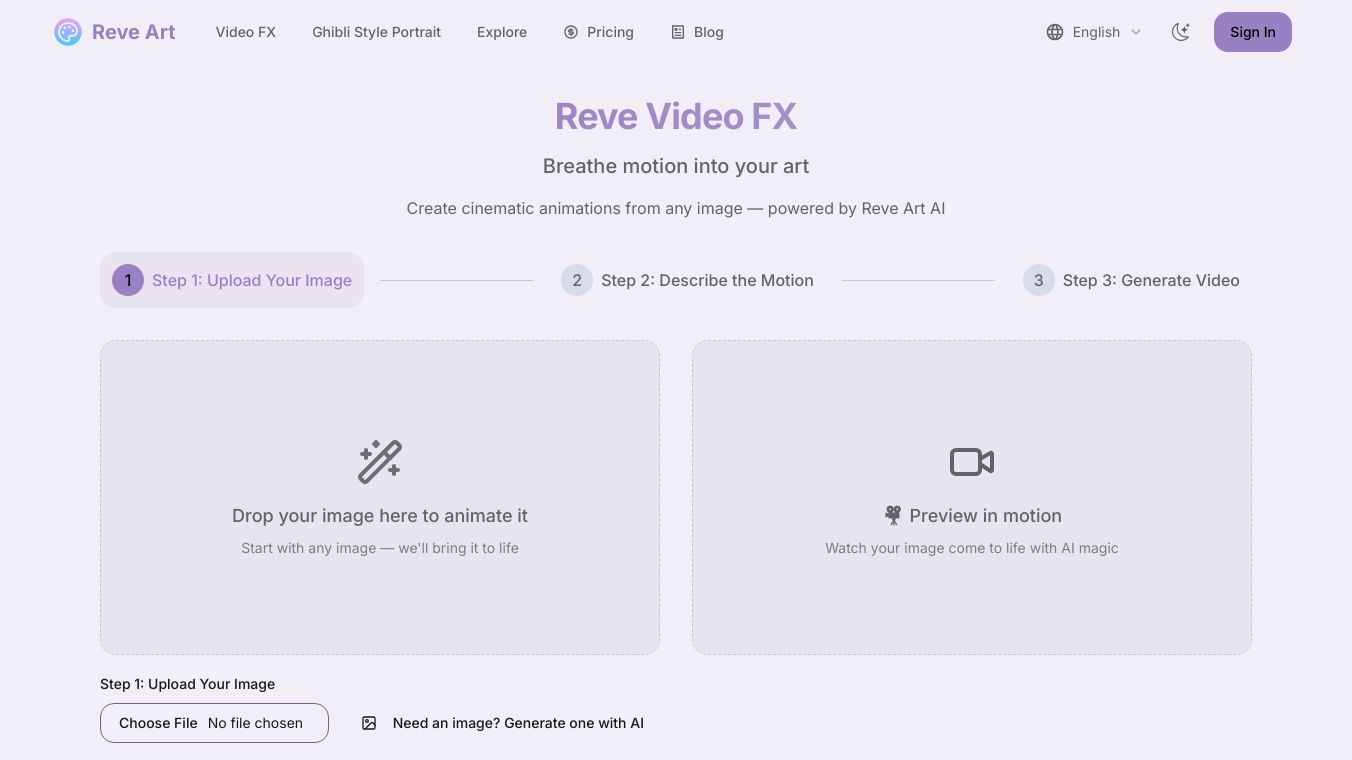Screen dimensions: 1352x760
Task: Click the step number 3 circle
Action: click(1039, 280)
